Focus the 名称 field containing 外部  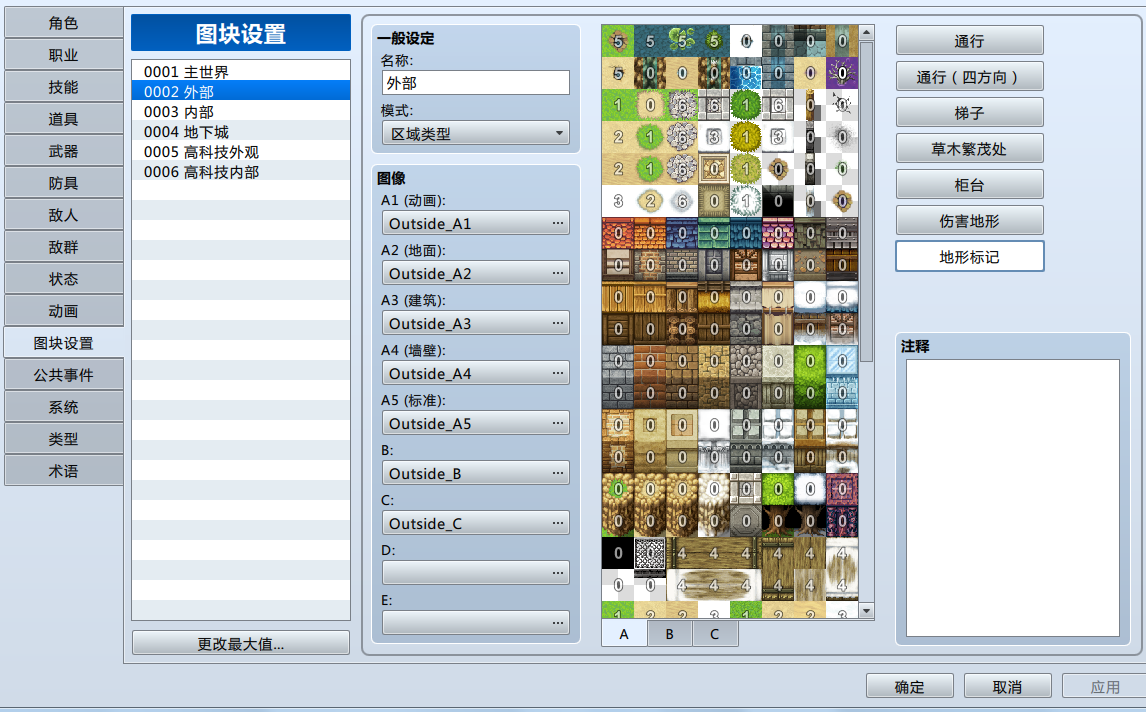[475, 83]
